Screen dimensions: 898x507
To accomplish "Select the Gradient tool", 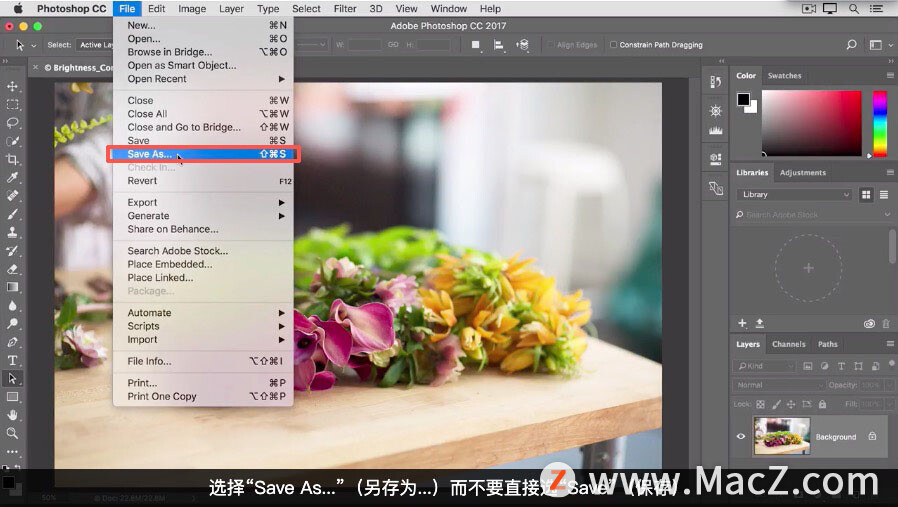I will [x=12, y=287].
